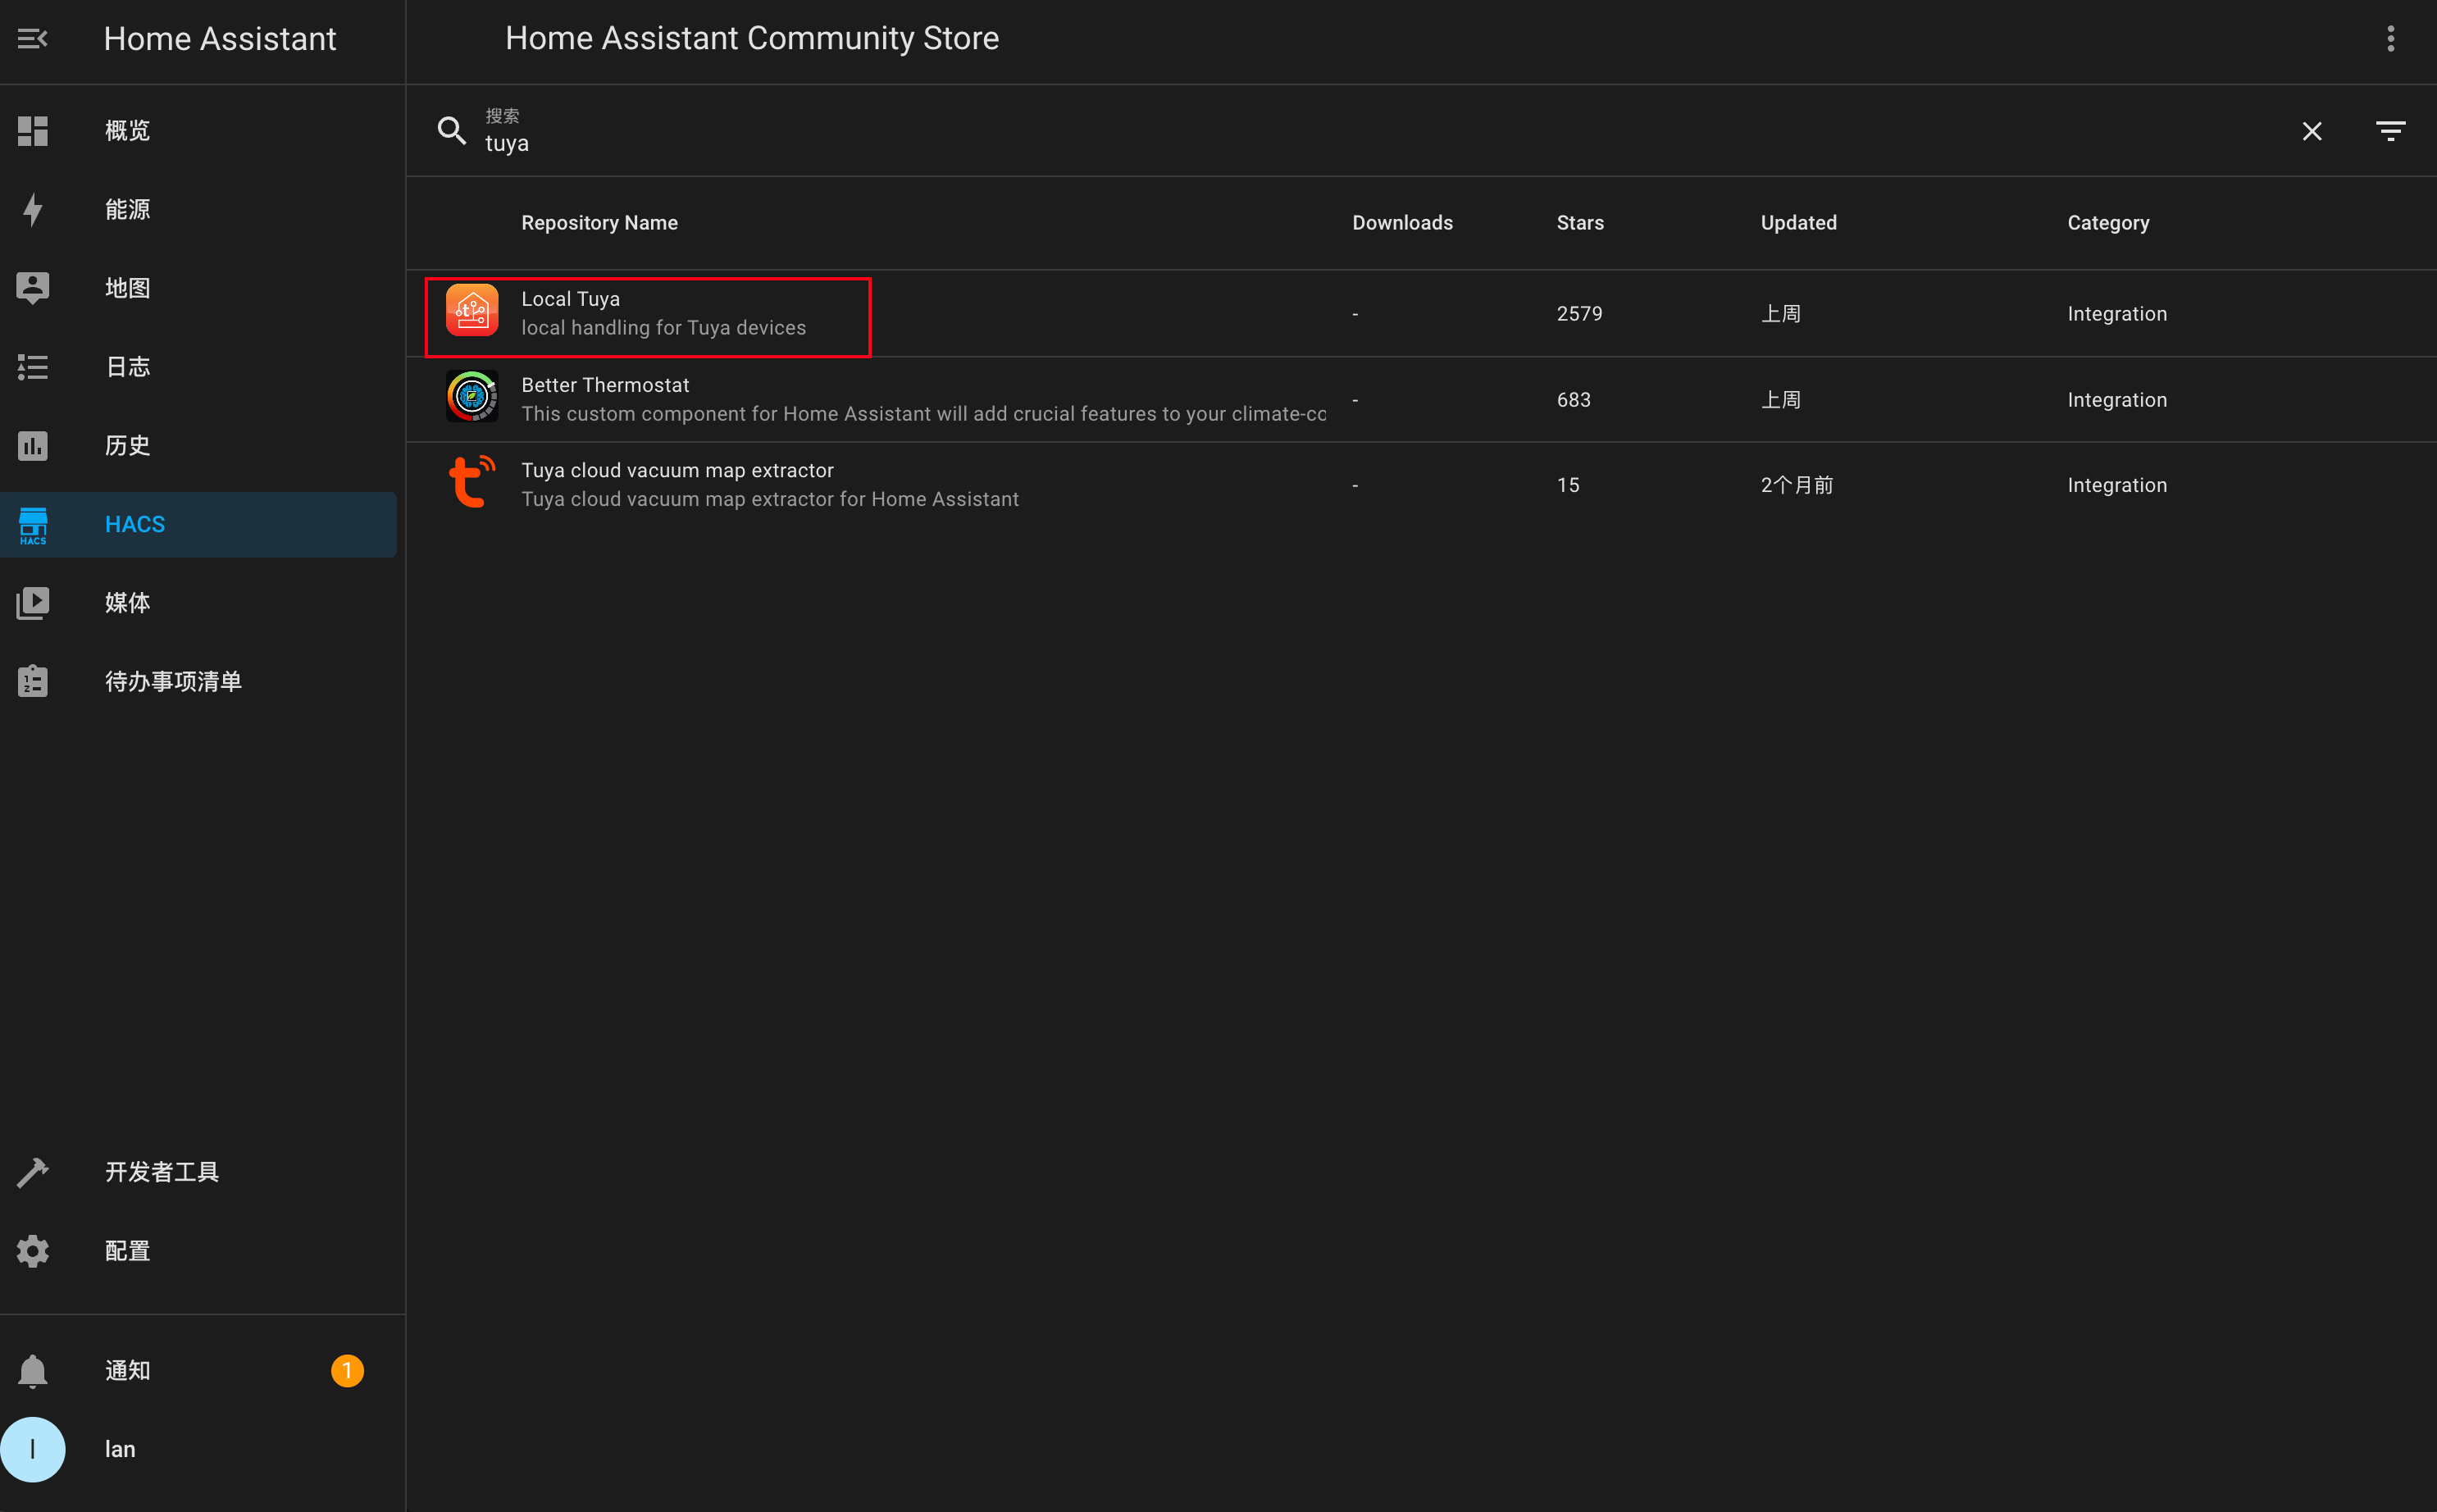Click the Ian username label
Image resolution: width=2437 pixels, height=1512 pixels.
[x=120, y=1449]
